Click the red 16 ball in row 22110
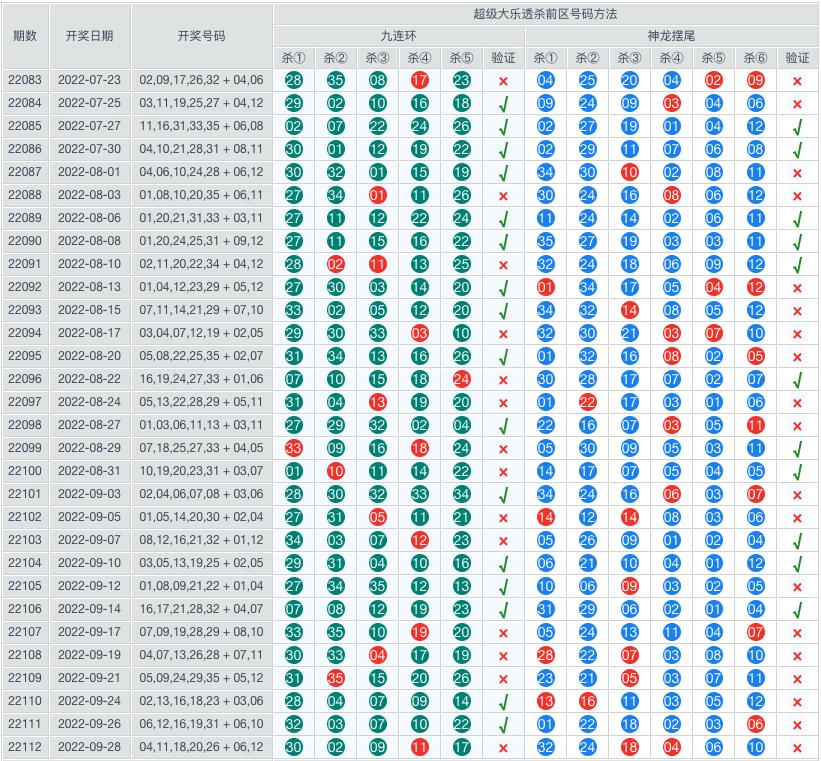 click(x=587, y=701)
